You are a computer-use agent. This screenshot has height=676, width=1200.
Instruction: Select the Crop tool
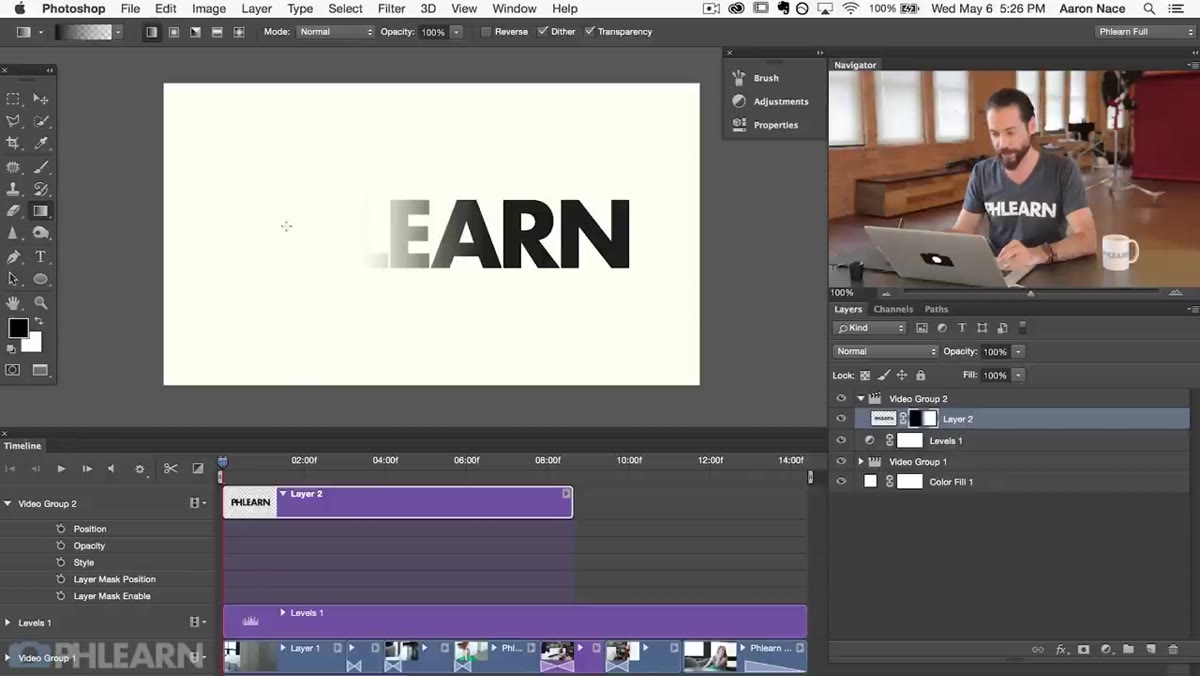point(13,144)
